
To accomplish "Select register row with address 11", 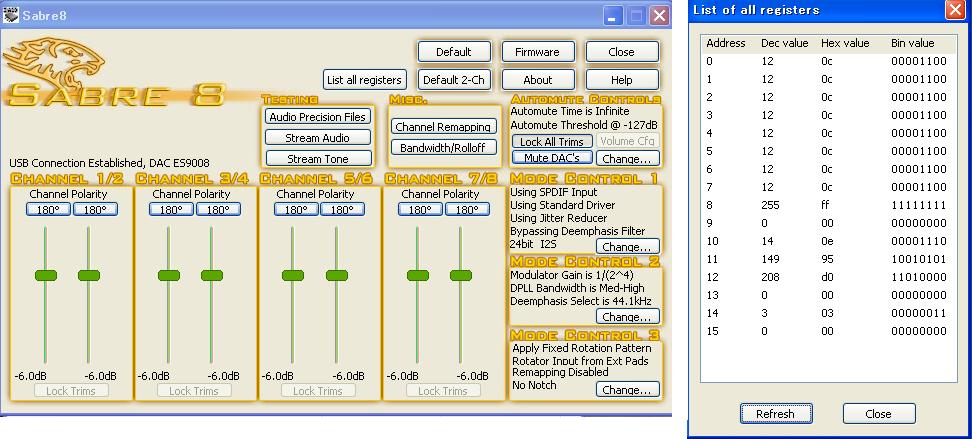I will [x=829, y=259].
